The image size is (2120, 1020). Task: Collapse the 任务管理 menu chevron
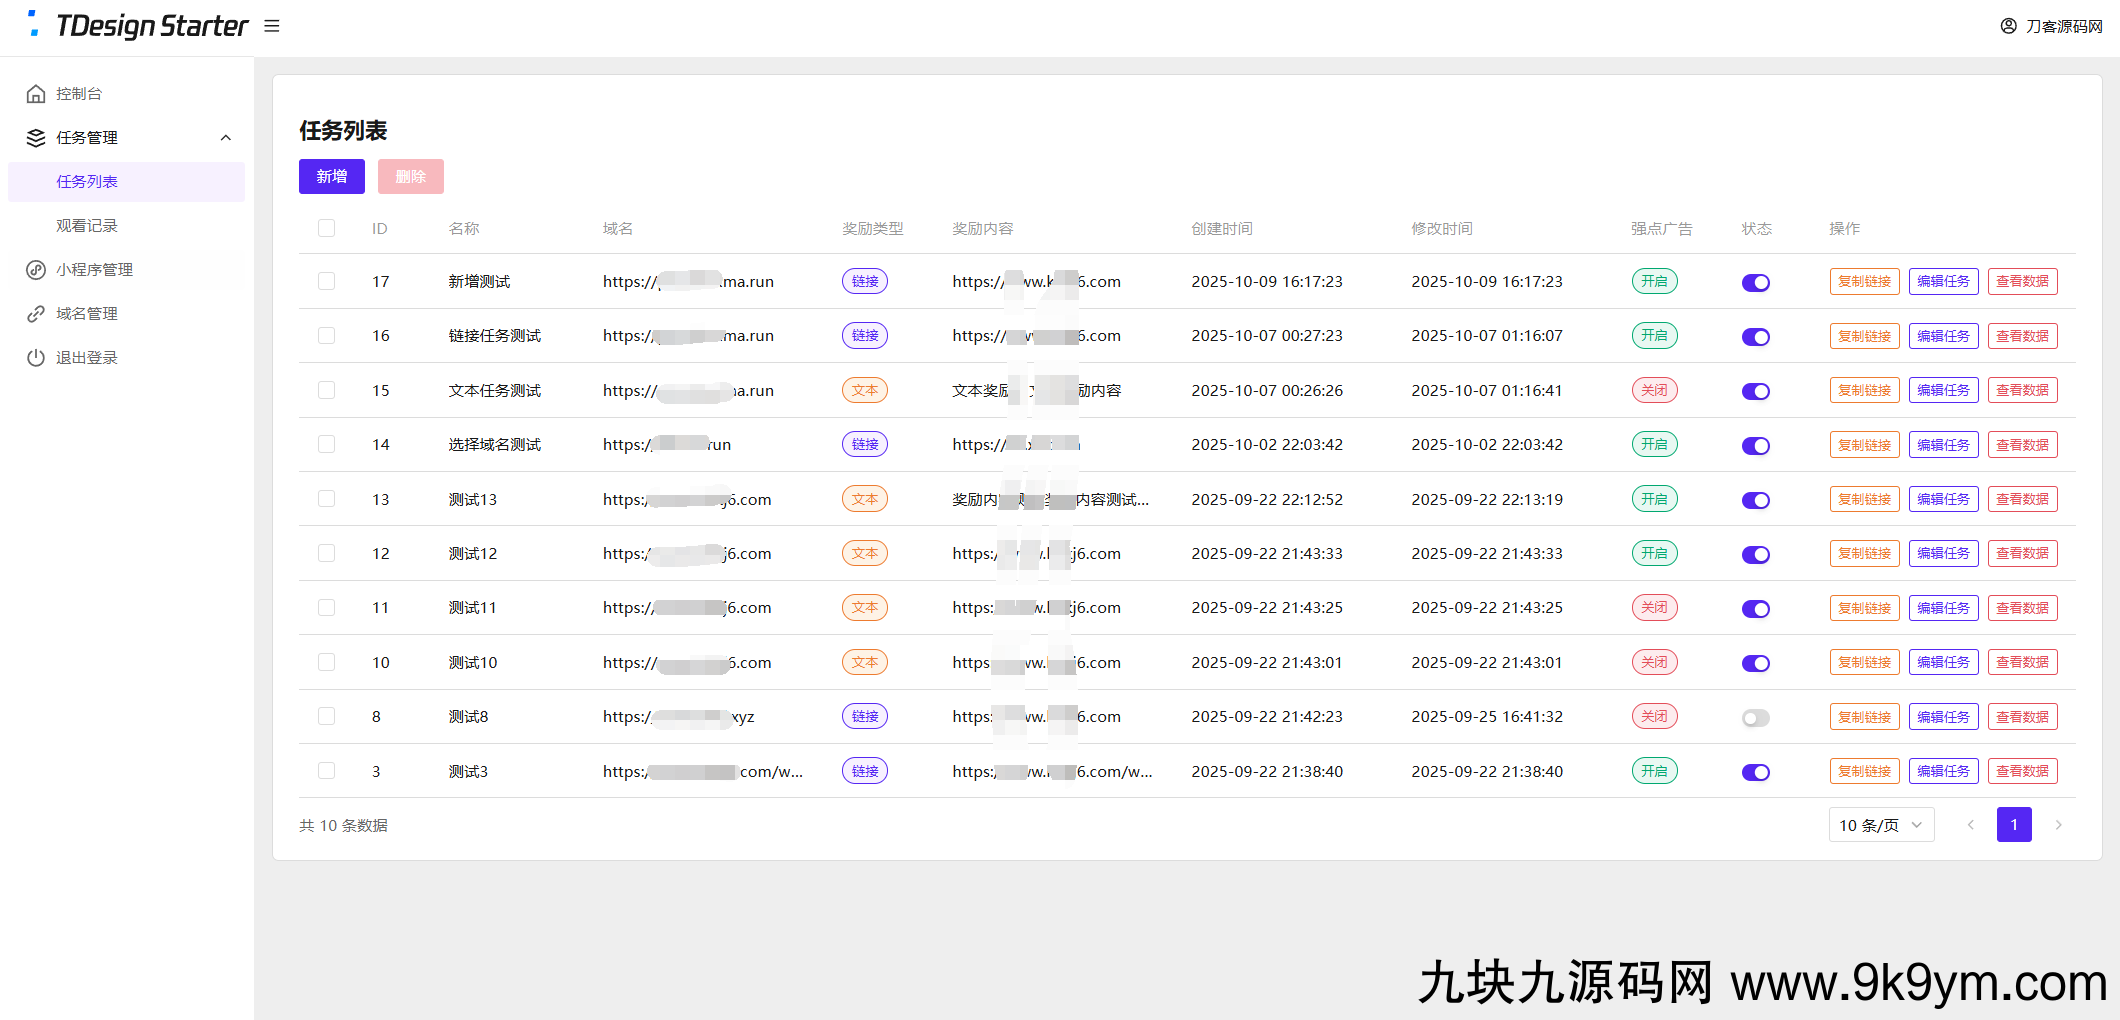(226, 138)
